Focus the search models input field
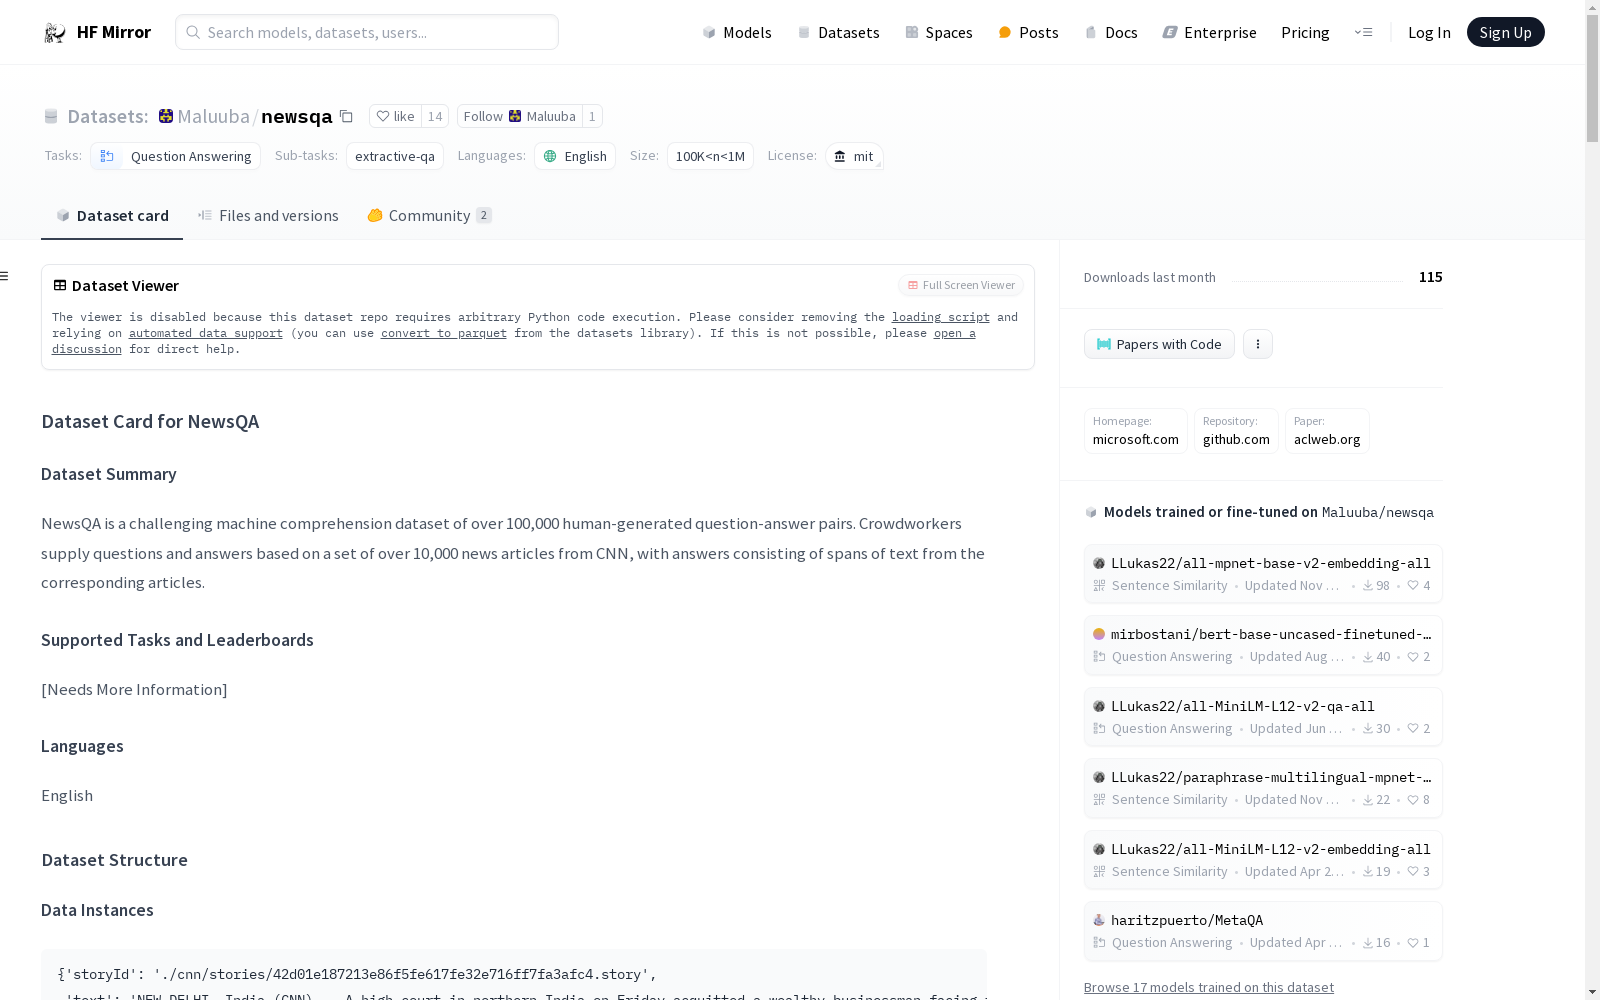Viewport: 1600px width, 1000px height. [367, 32]
